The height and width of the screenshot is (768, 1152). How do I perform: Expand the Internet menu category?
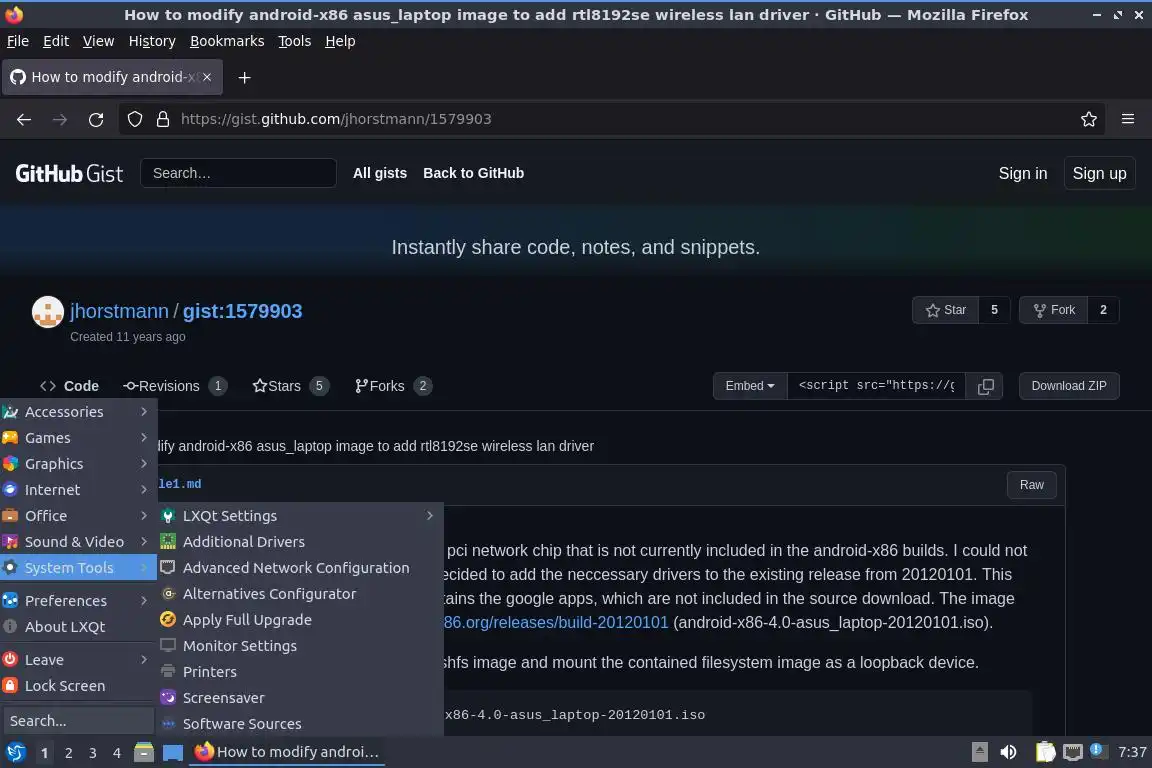coord(78,490)
